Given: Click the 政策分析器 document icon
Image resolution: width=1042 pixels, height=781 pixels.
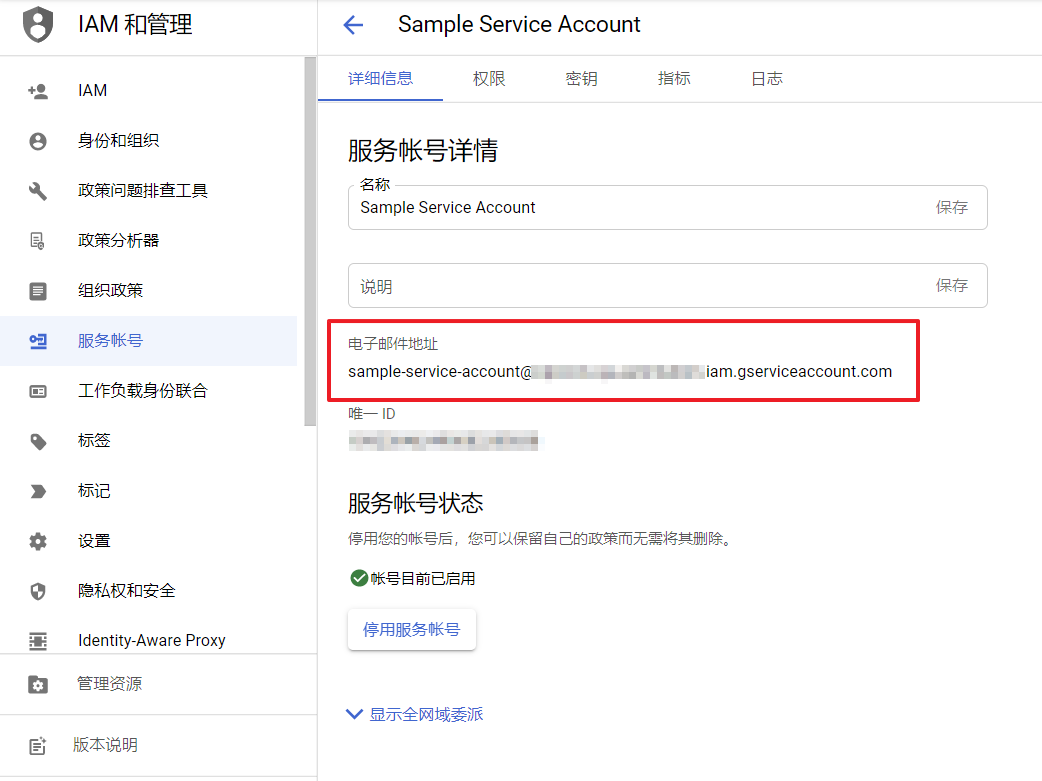Looking at the screenshot, I should pos(38,241).
